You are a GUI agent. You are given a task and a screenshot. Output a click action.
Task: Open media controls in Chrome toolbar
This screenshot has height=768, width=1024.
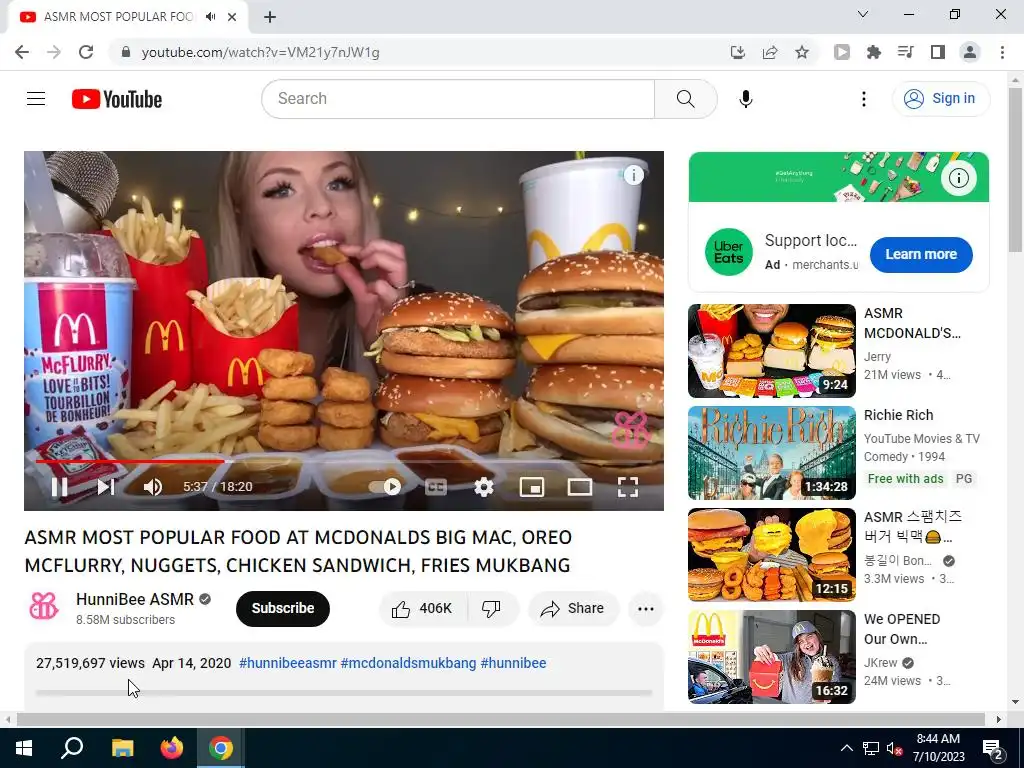(906, 52)
